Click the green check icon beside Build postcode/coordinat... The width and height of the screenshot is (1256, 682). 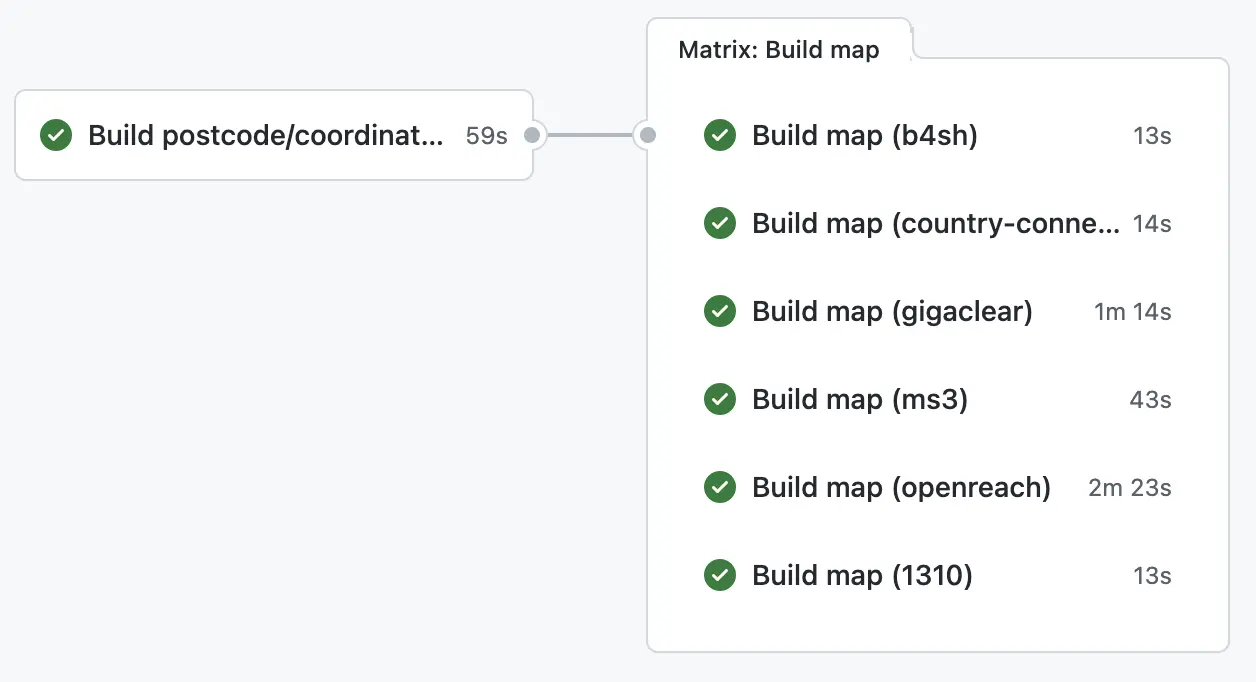coord(56,135)
